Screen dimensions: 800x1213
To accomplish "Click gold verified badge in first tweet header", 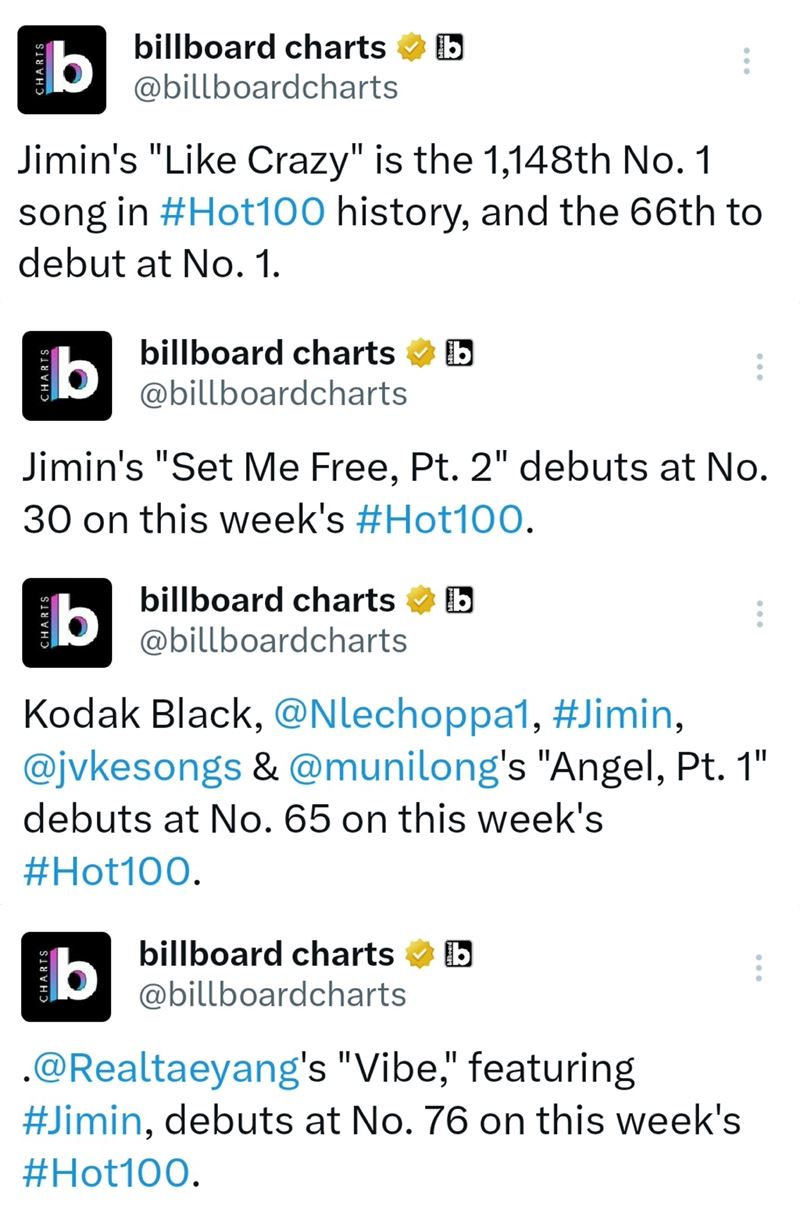I will pyautogui.click(x=410, y=47).
